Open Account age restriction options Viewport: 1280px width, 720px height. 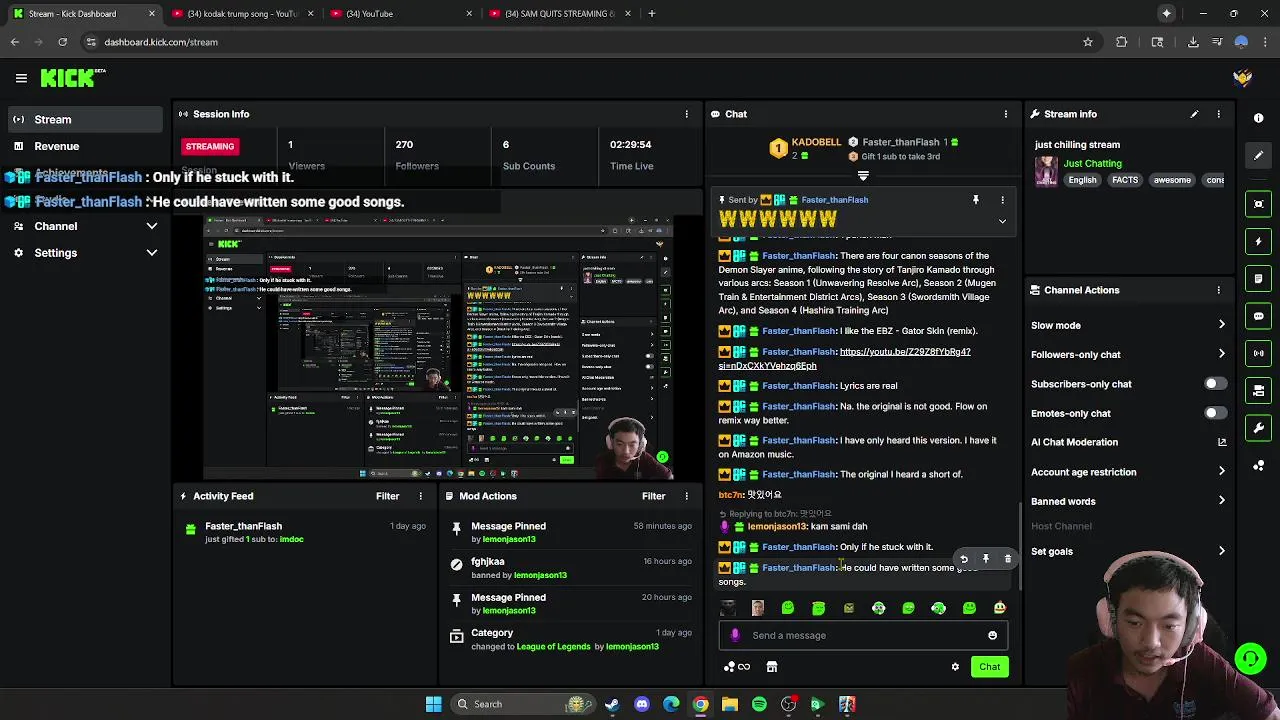pos(1128,472)
